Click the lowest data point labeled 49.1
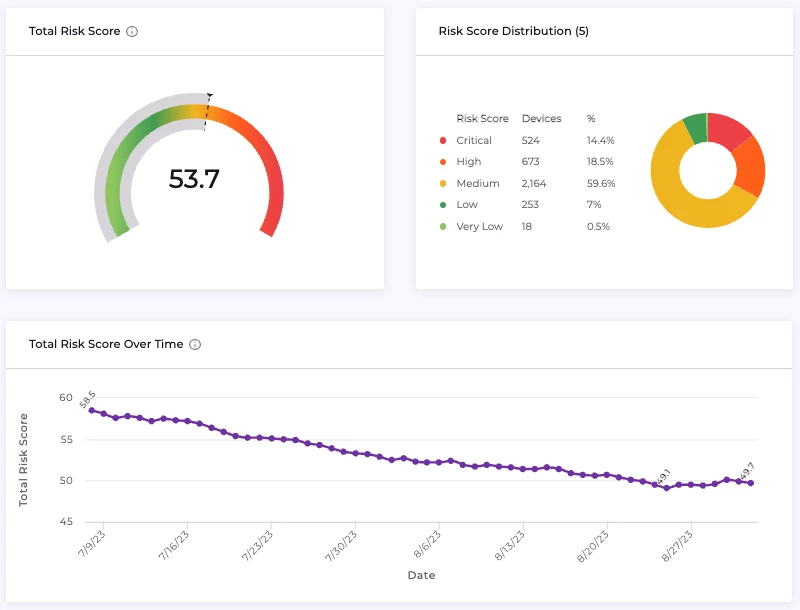Screen dimensions: 800x610 click(667, 488)
